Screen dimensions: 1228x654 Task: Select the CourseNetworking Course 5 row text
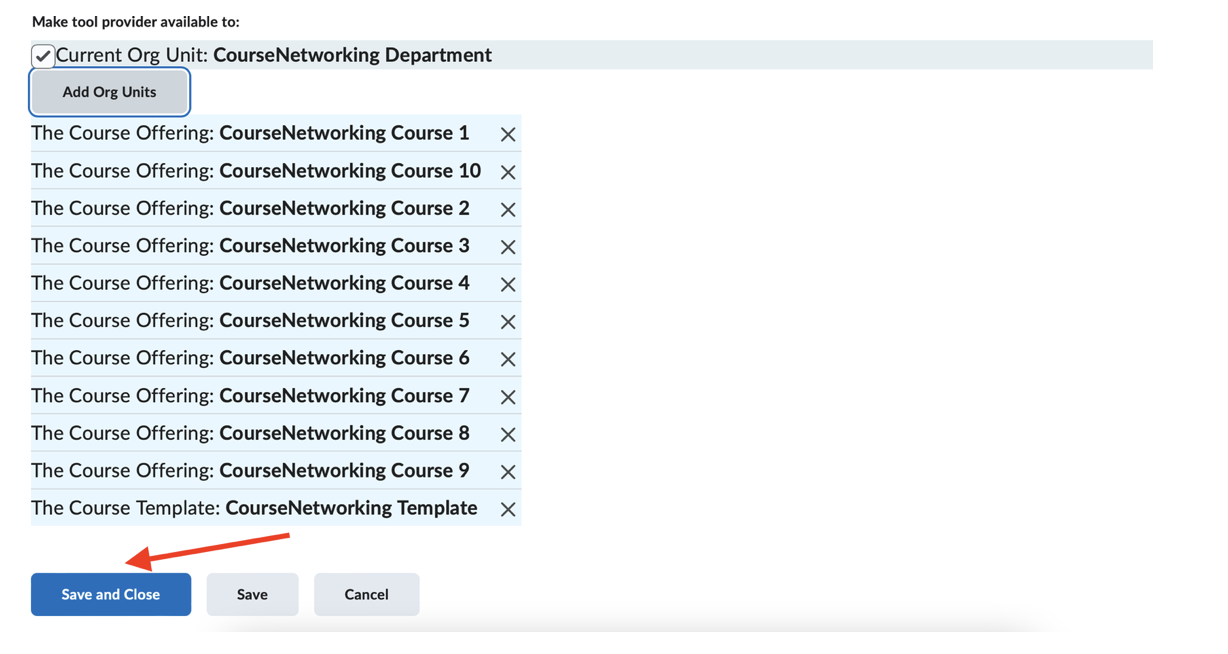tap(250, 321)
